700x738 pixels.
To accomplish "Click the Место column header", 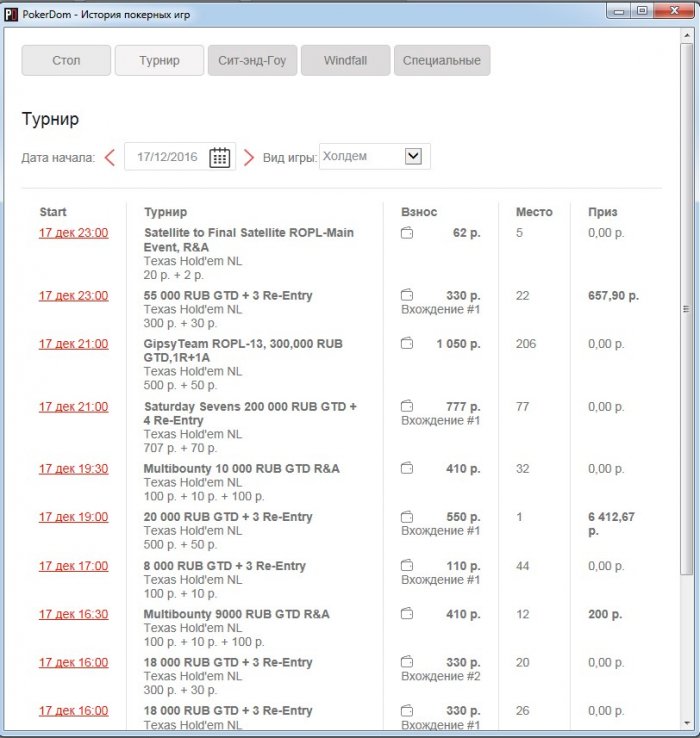I will pyautogui.click(x=534, y=212).
